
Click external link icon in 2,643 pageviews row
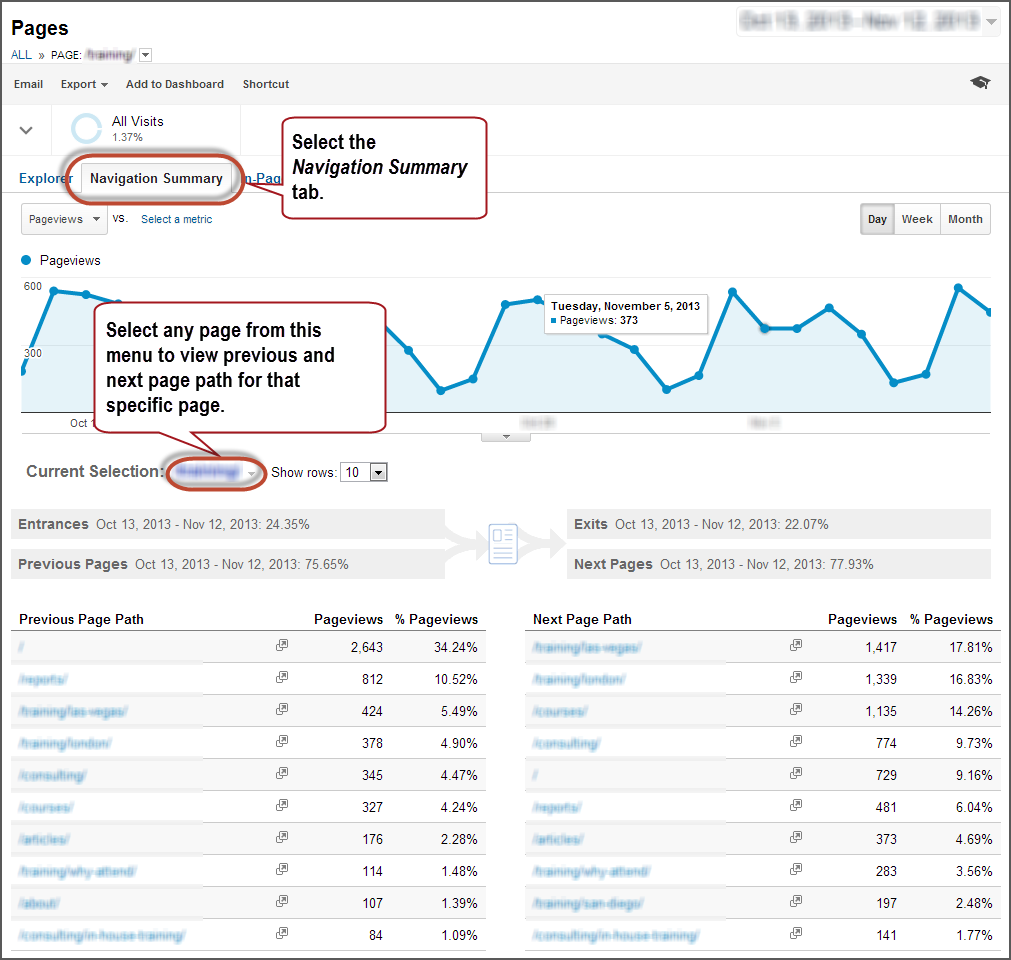coord(282,646)
